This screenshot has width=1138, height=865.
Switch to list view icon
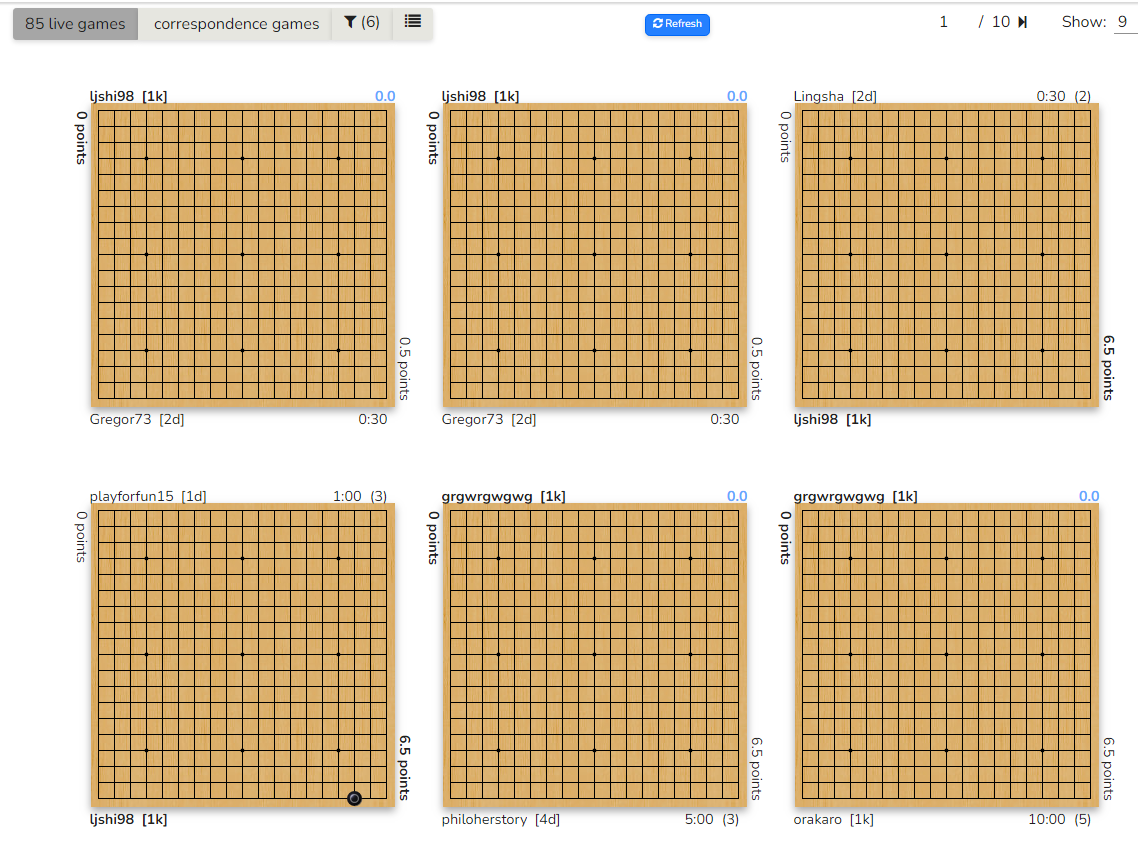[x=412, y=22]
